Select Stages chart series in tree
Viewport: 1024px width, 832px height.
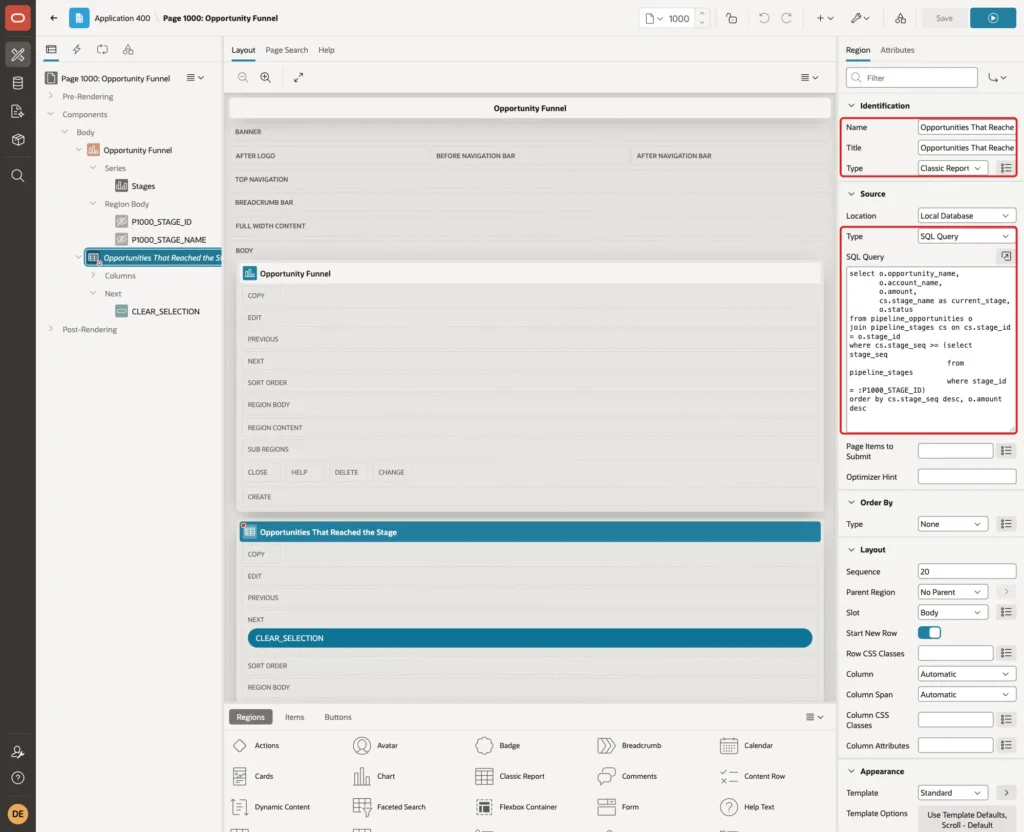tap(143, 186)
